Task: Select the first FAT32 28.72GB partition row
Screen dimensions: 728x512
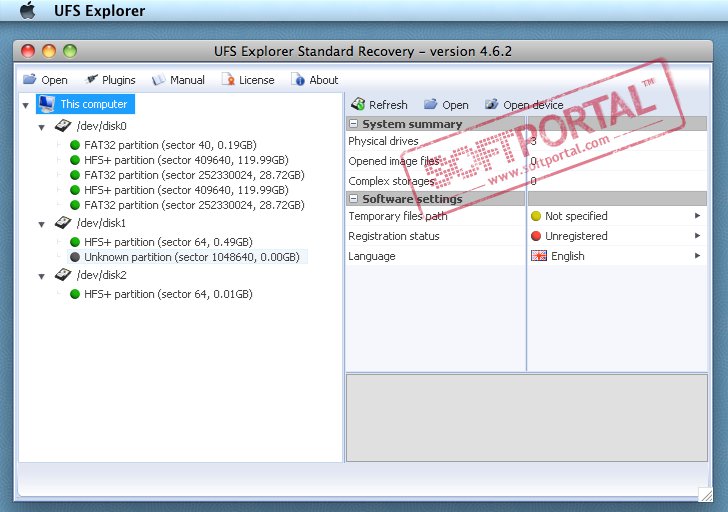Action: 194,175
